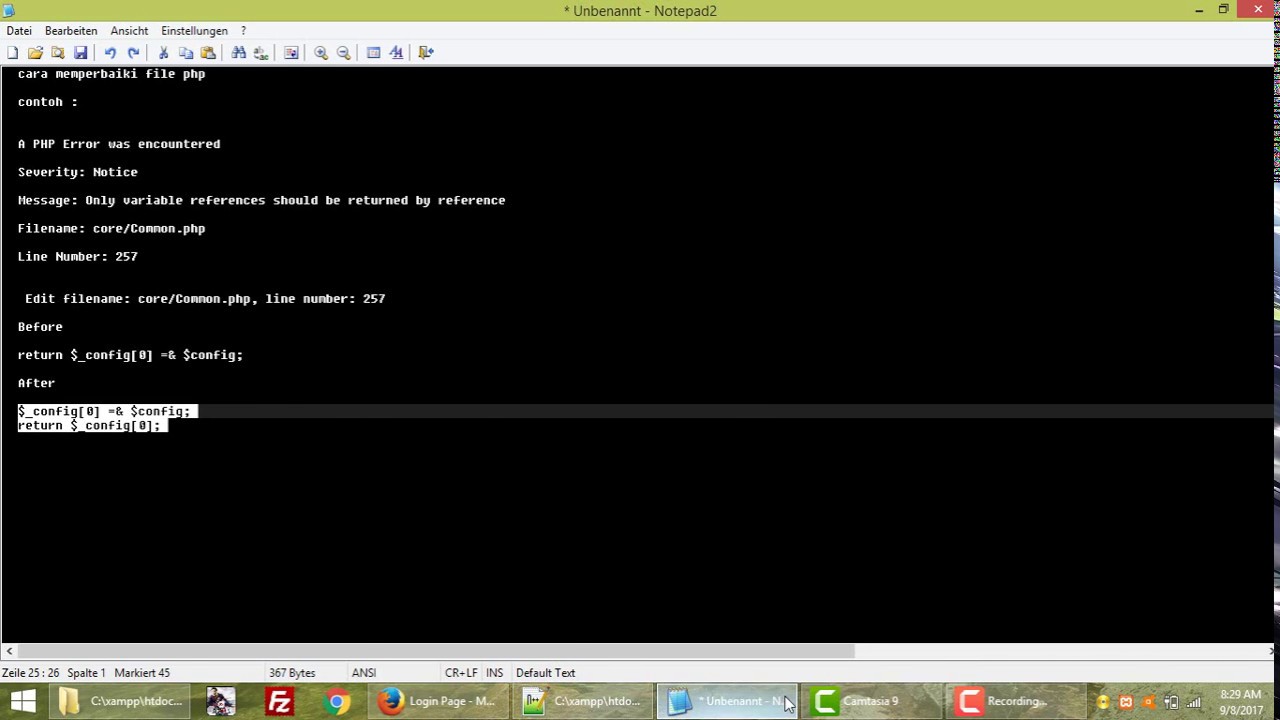Click the 'Severity: Notice' line
This screenshot has height=720, width=1280.
coord(77,172)
